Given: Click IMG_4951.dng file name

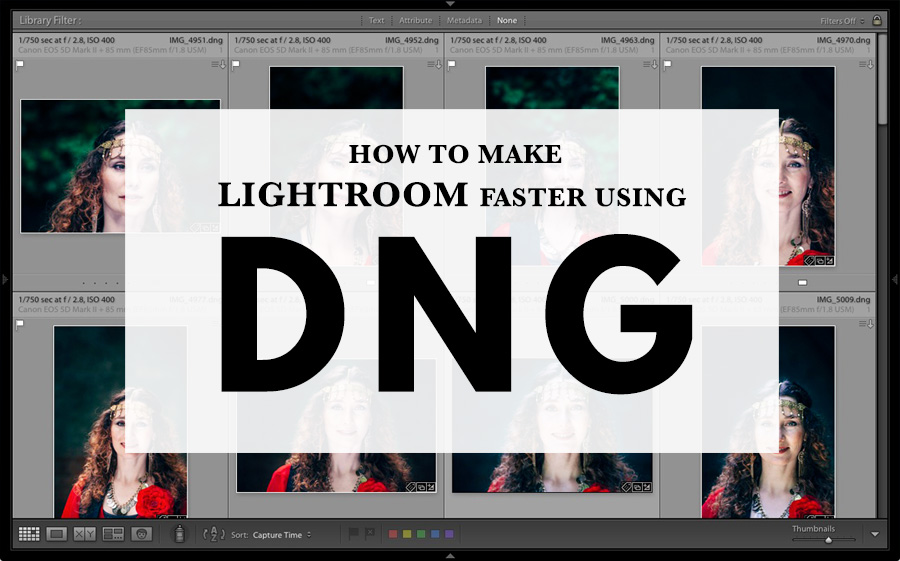Looking at the screenshot, I should [x=196, y=40].
